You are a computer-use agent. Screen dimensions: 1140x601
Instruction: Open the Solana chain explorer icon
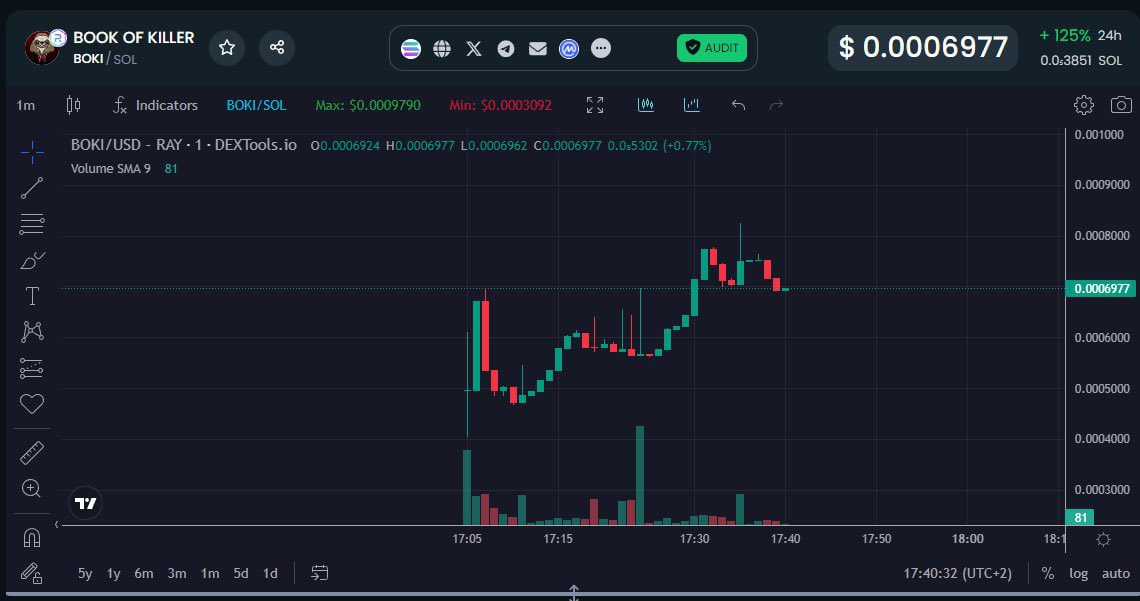point(411,49)
